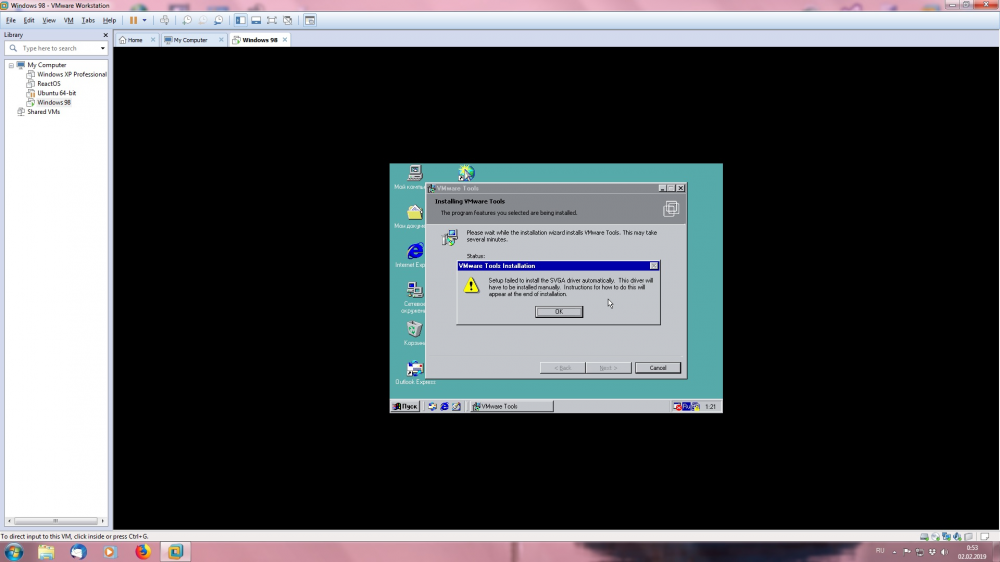1000x562 pixels.
Task: Select ReactOS virtual machine in Library
Action: click(48, 84)
